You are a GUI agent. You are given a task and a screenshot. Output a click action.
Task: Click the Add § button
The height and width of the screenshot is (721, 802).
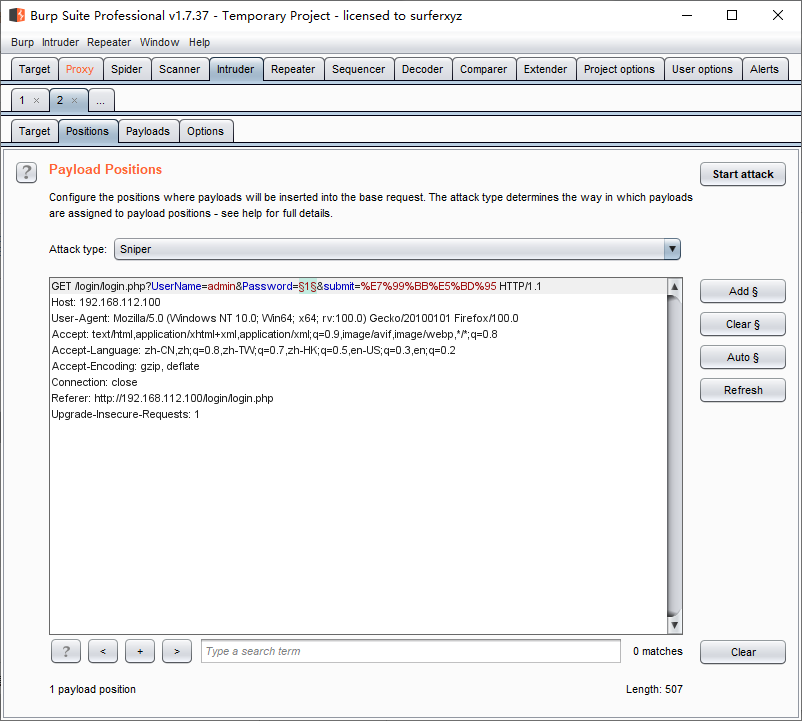743,291
